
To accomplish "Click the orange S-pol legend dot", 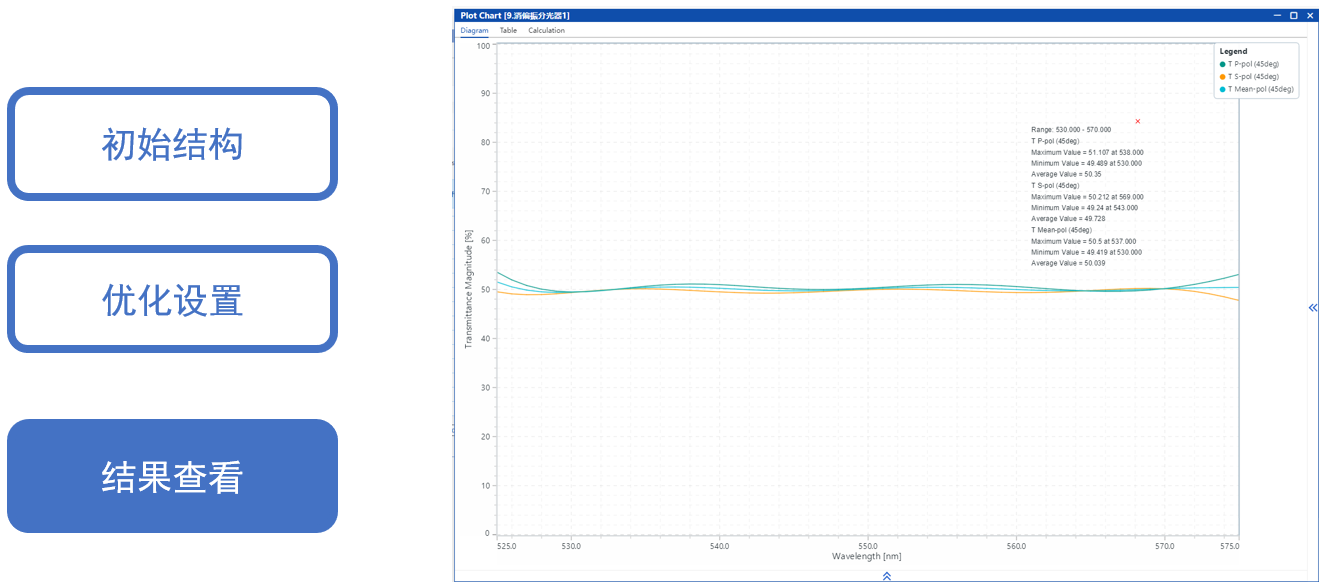I will click(1222, 77).
